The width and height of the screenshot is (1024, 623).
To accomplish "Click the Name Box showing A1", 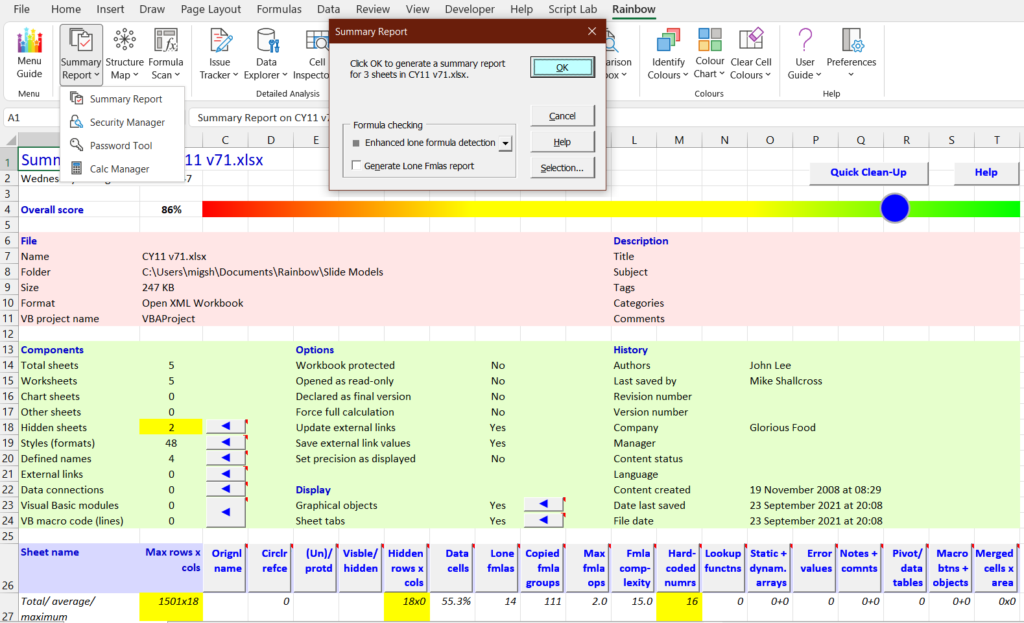I will (x=30, y=117).
